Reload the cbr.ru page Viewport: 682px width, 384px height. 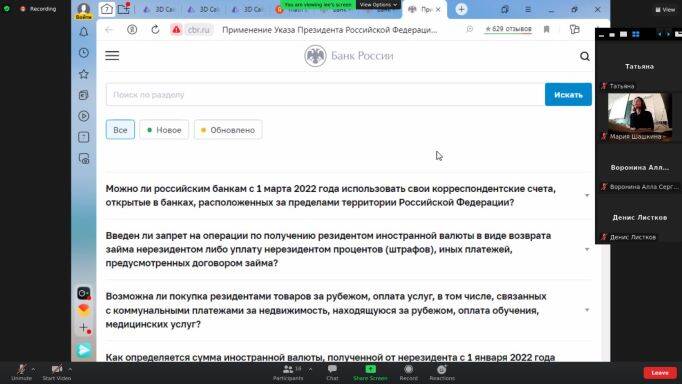click(155, 30)
